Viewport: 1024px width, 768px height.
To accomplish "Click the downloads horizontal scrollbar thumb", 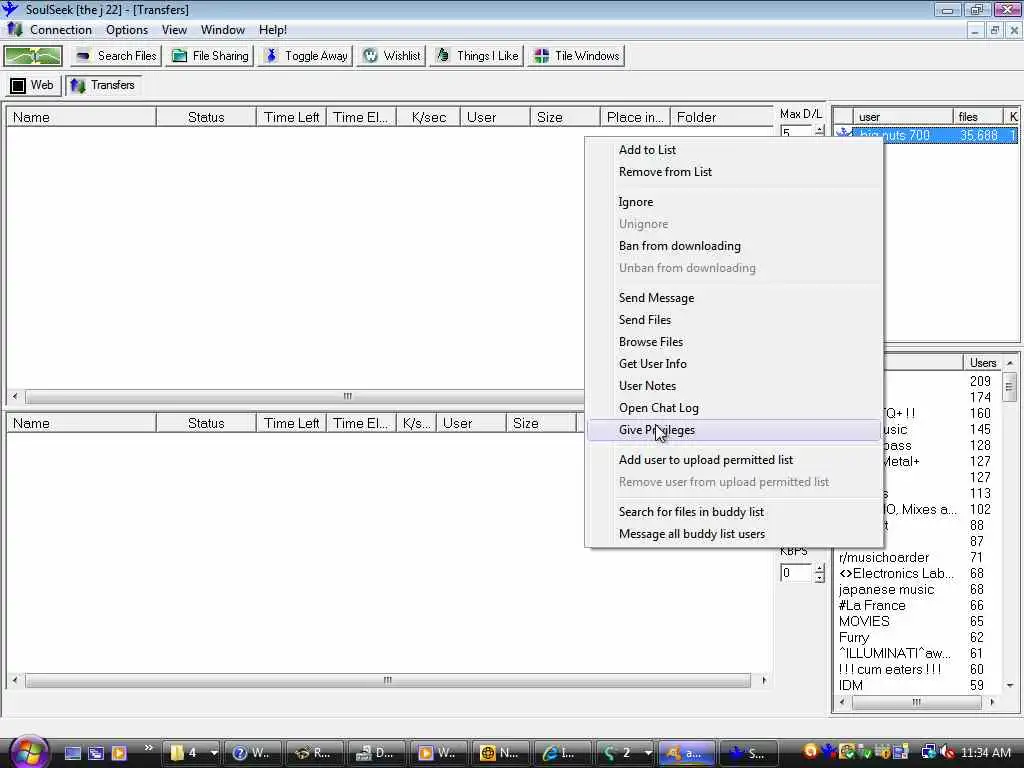I will point(347,396).
